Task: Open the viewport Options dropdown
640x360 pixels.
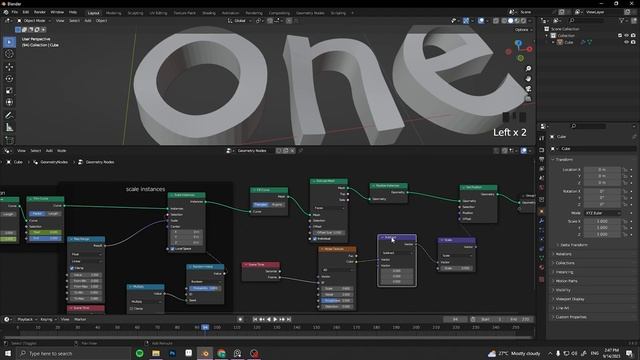Action: point(523,30)
